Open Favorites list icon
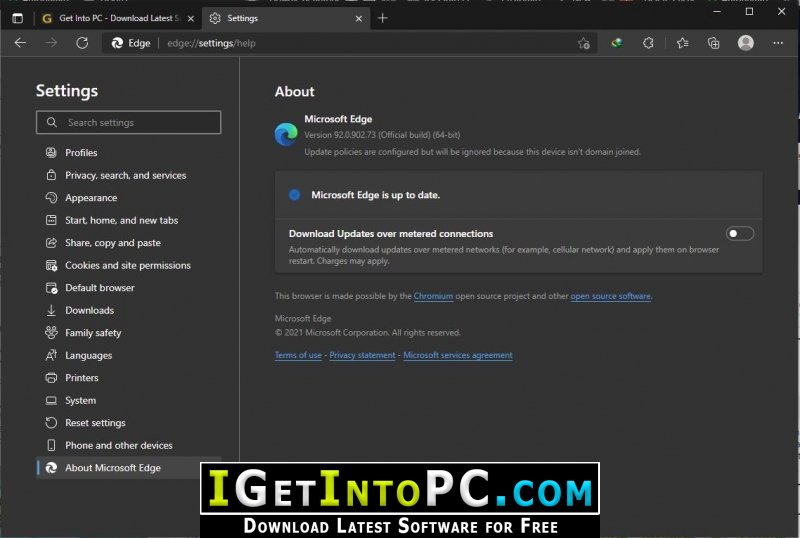Screen dimensions: 800x538 tap(682, 43)
